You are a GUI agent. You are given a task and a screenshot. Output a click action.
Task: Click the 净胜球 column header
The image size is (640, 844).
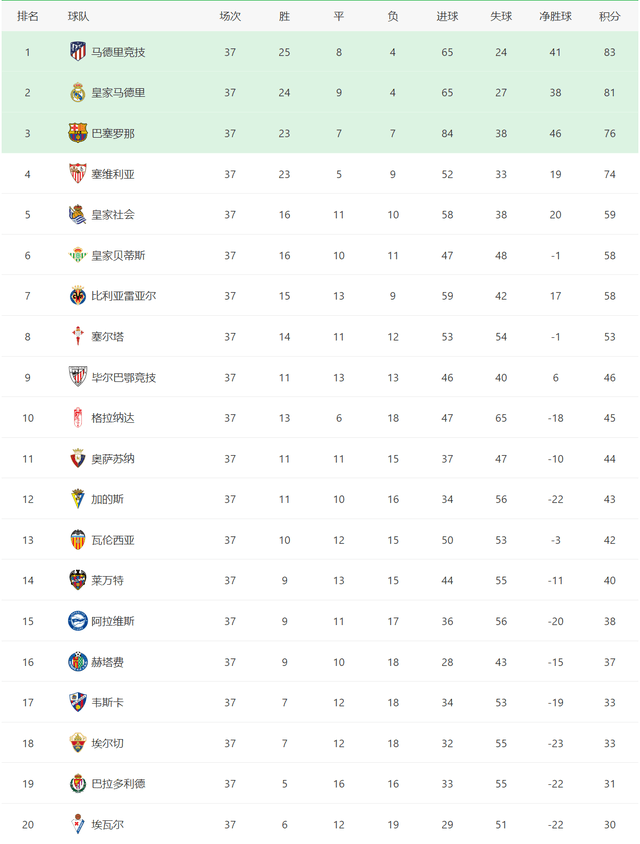click(555, 17)
